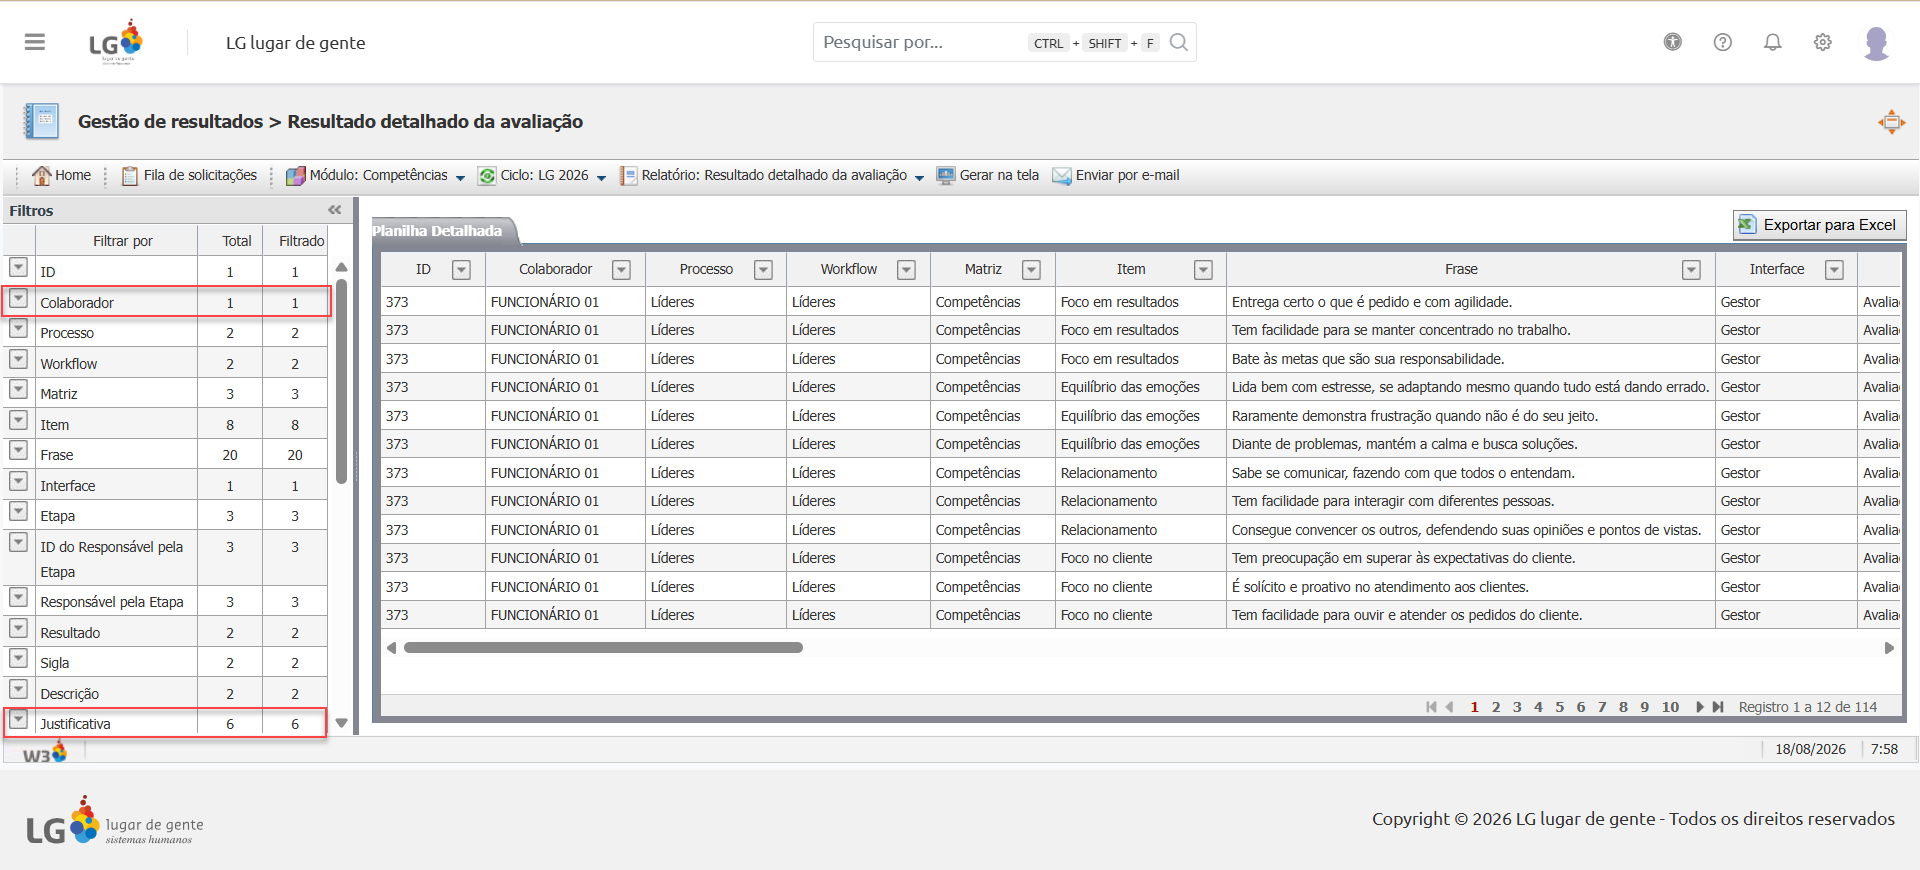Click Exportar para Excel button
The height and width of the screenshot is (870, 1920).
pos(1819,225)
